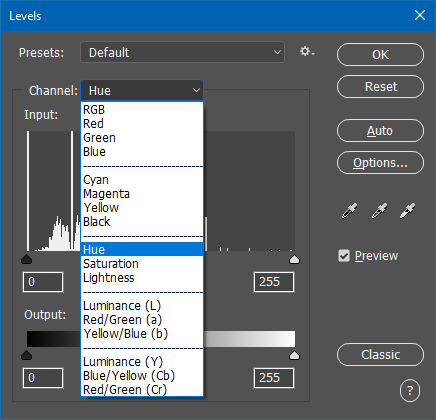Image resolution: width=436 pixels, height=420 pixels.
Task: Collapse the Channel dropdown showing Hue
Action: coord(142,90)
